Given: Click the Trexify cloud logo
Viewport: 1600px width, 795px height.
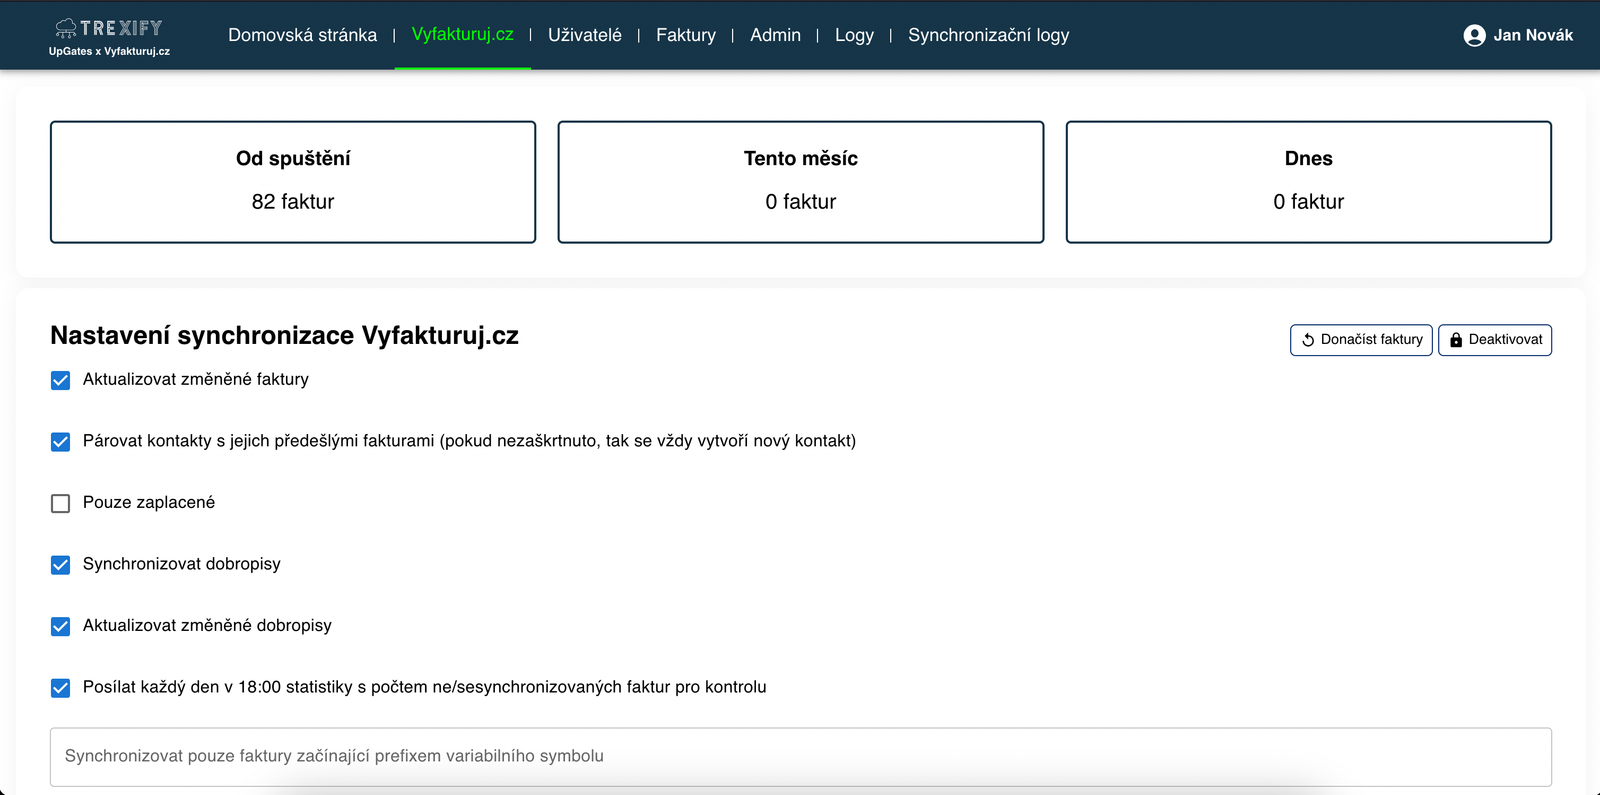Looking at the screenshot, I should pyautogui.click(x=66, y=28).
